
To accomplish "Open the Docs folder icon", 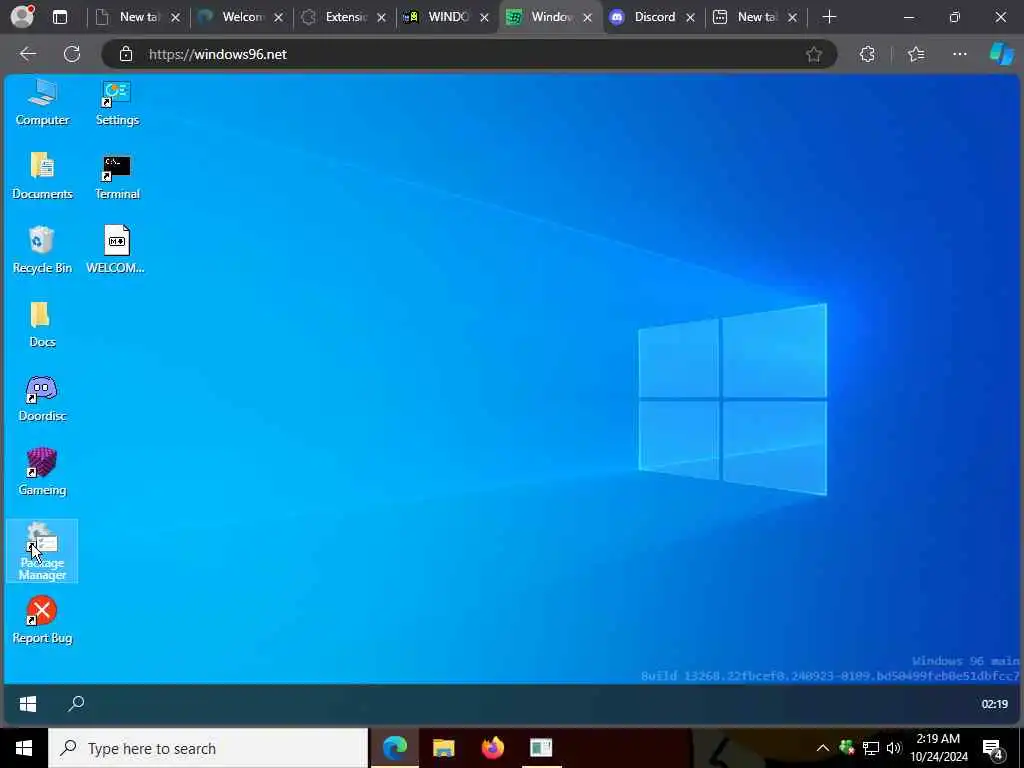I will 42,324.
